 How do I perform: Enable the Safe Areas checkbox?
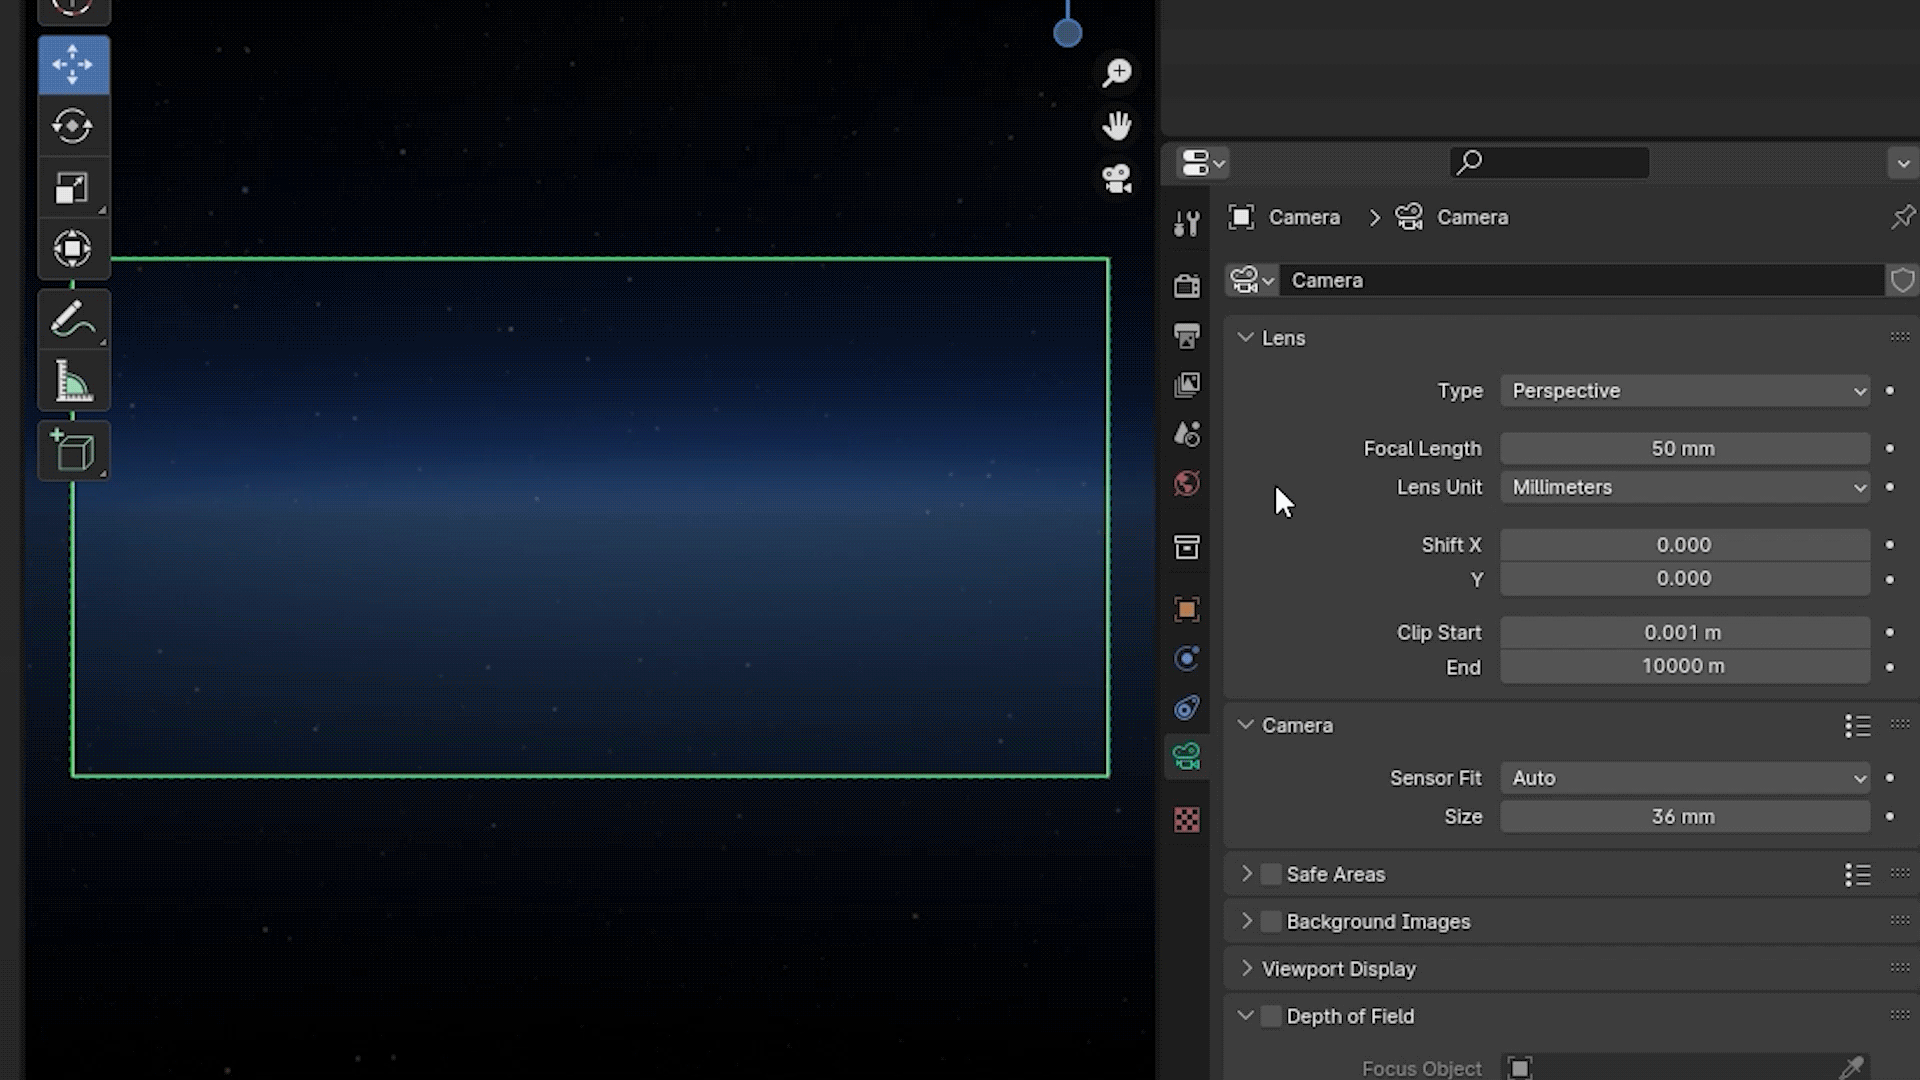click(1271, 875)
